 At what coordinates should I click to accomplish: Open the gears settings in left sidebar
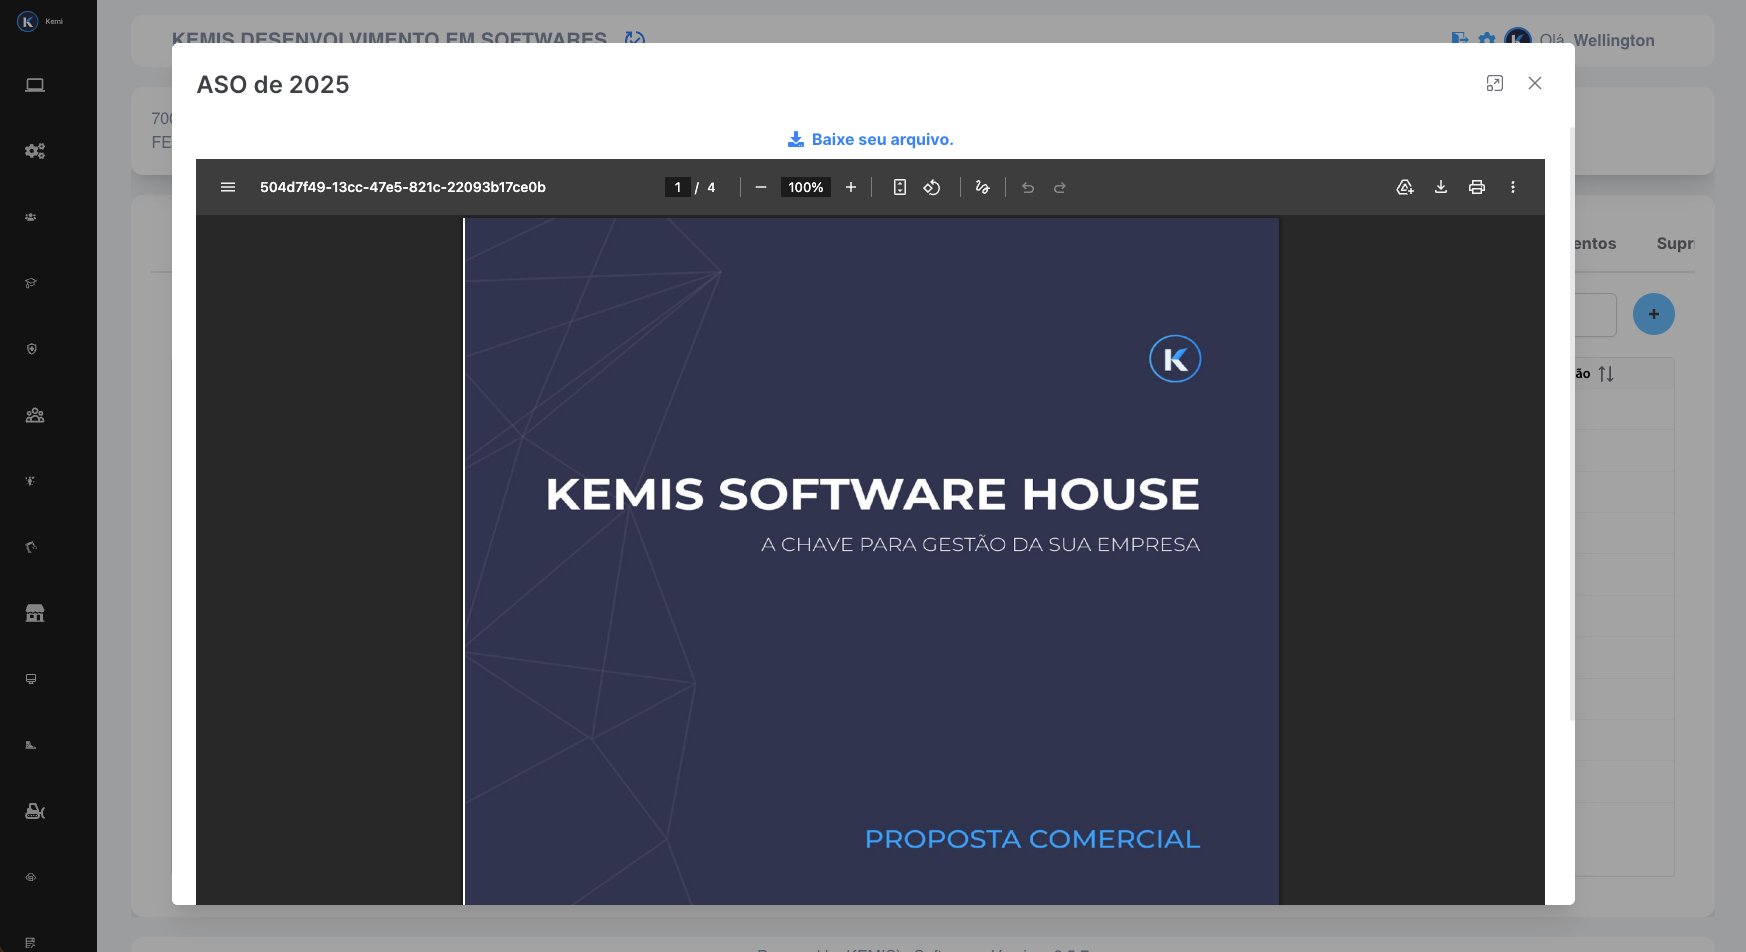point(35,151)
